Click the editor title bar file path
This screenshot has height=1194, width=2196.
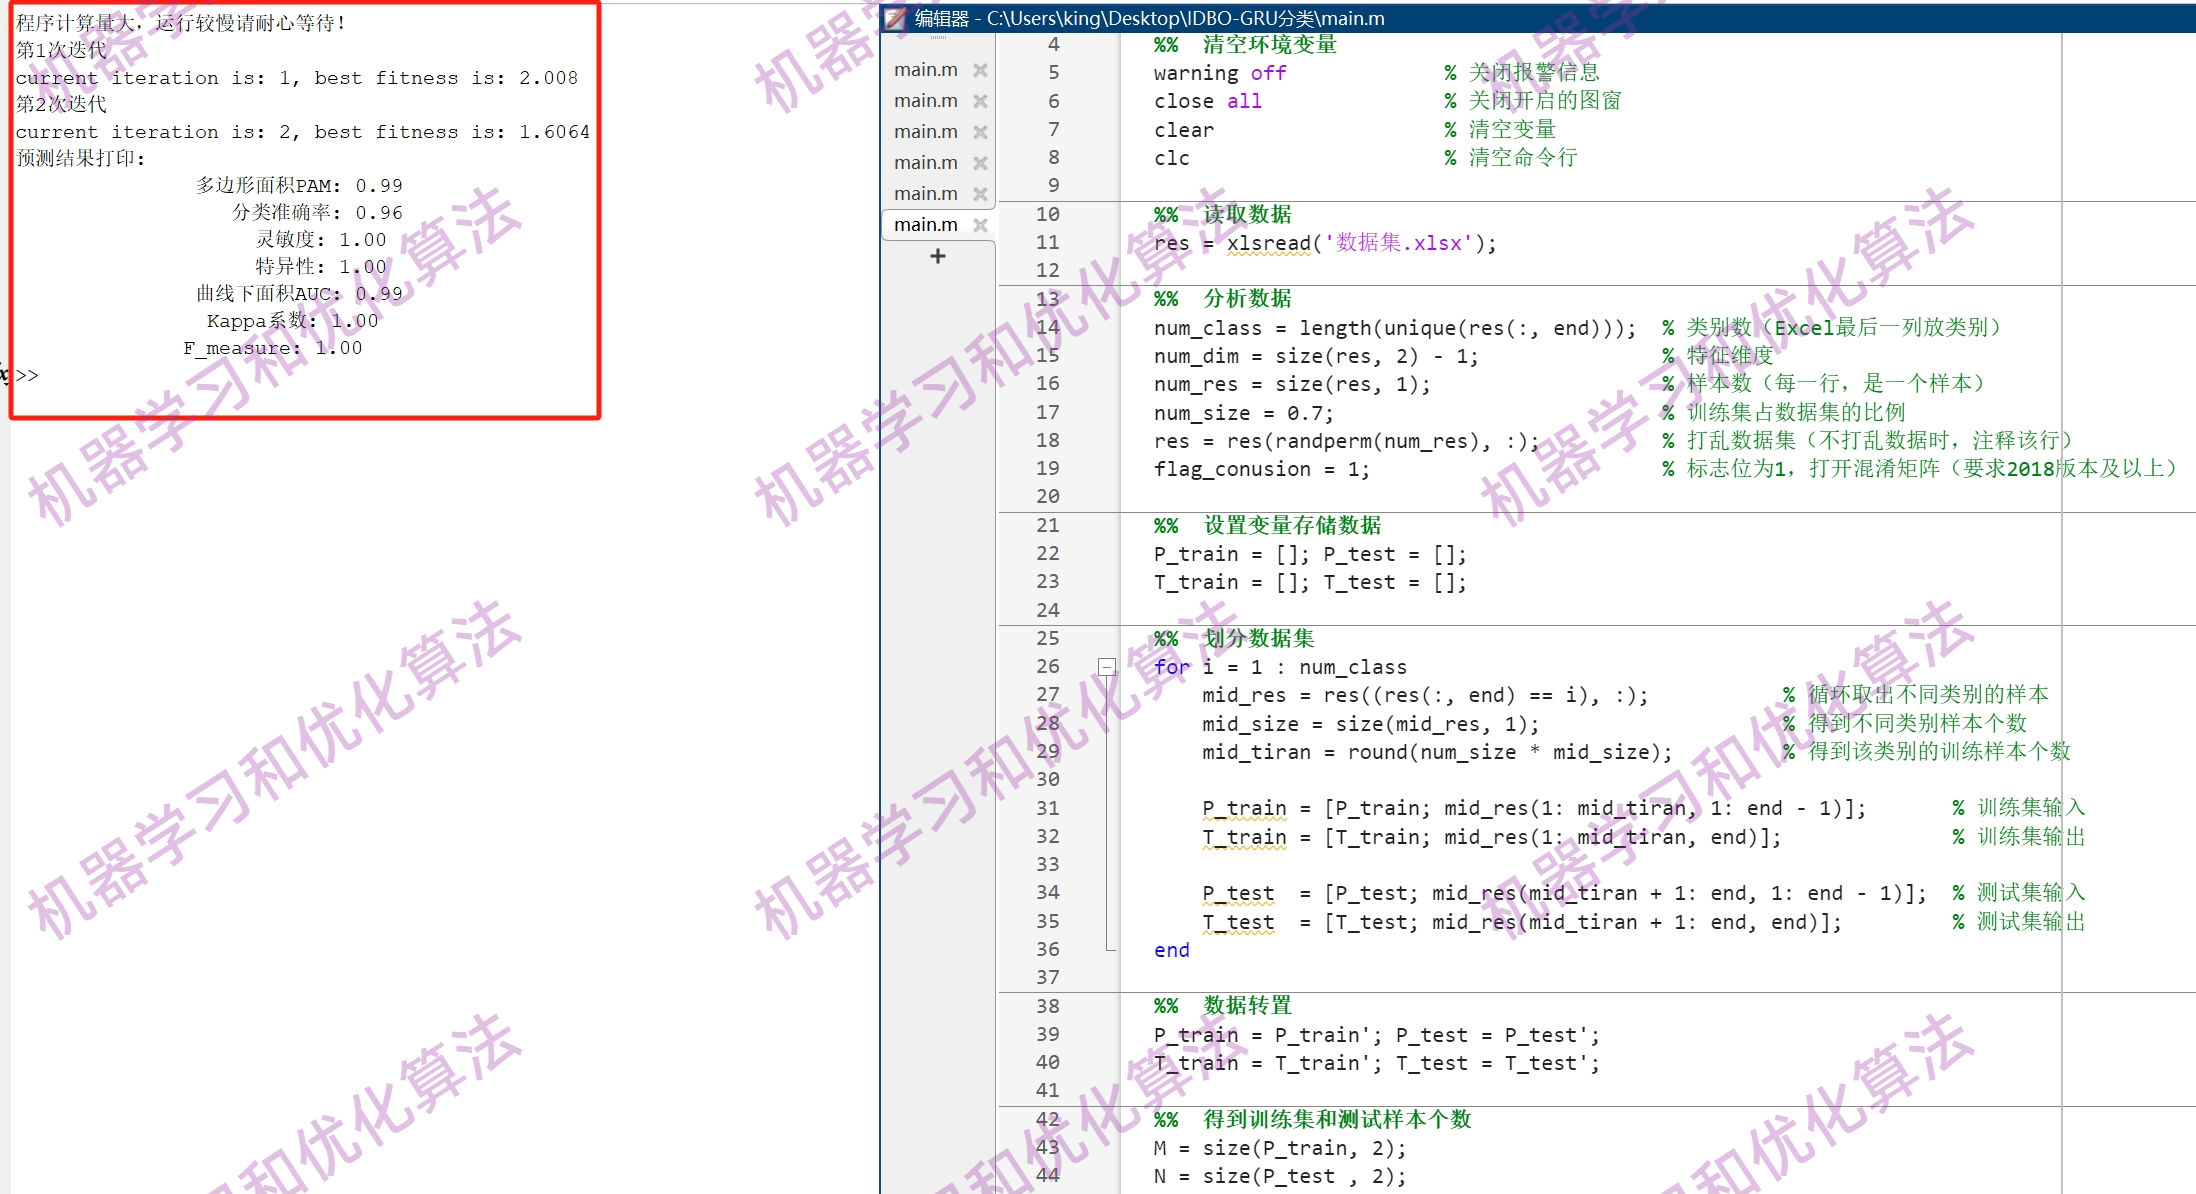coord(1184,18)
